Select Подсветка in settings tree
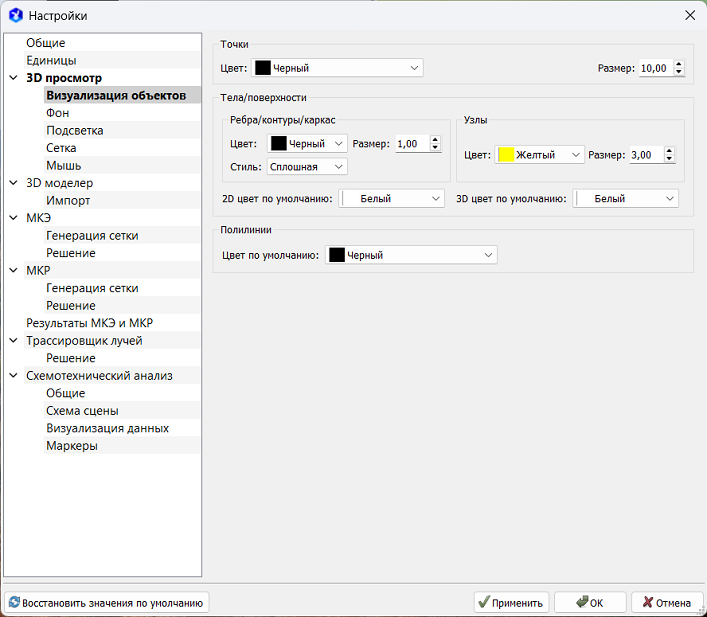 pos(75,131)
